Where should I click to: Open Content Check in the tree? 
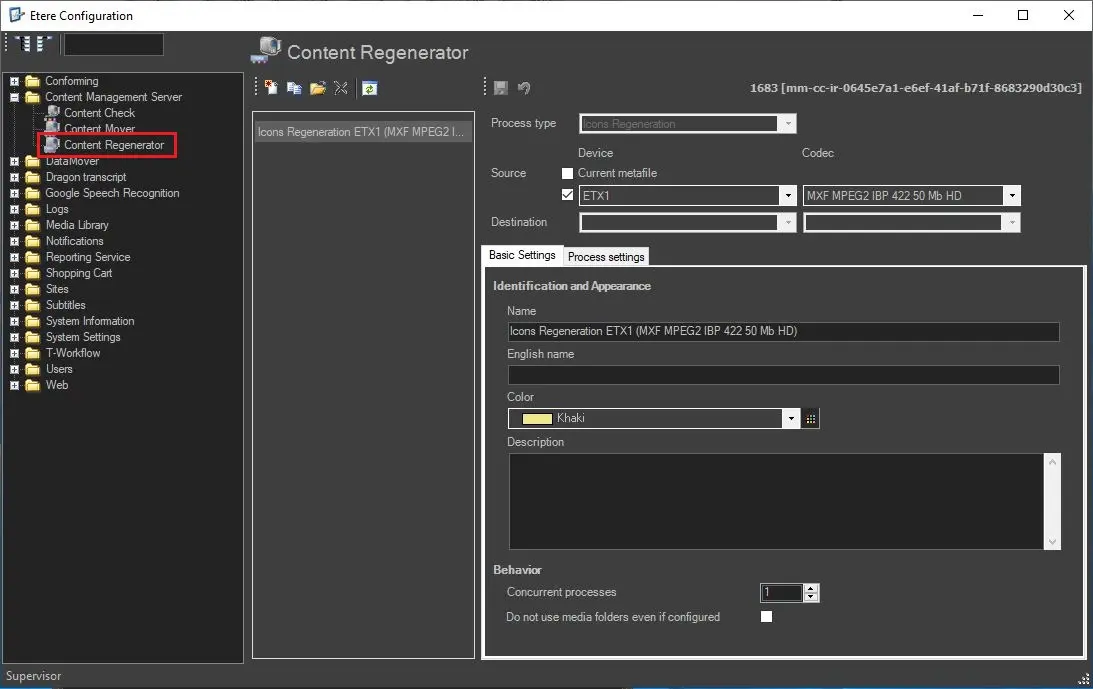99,113
